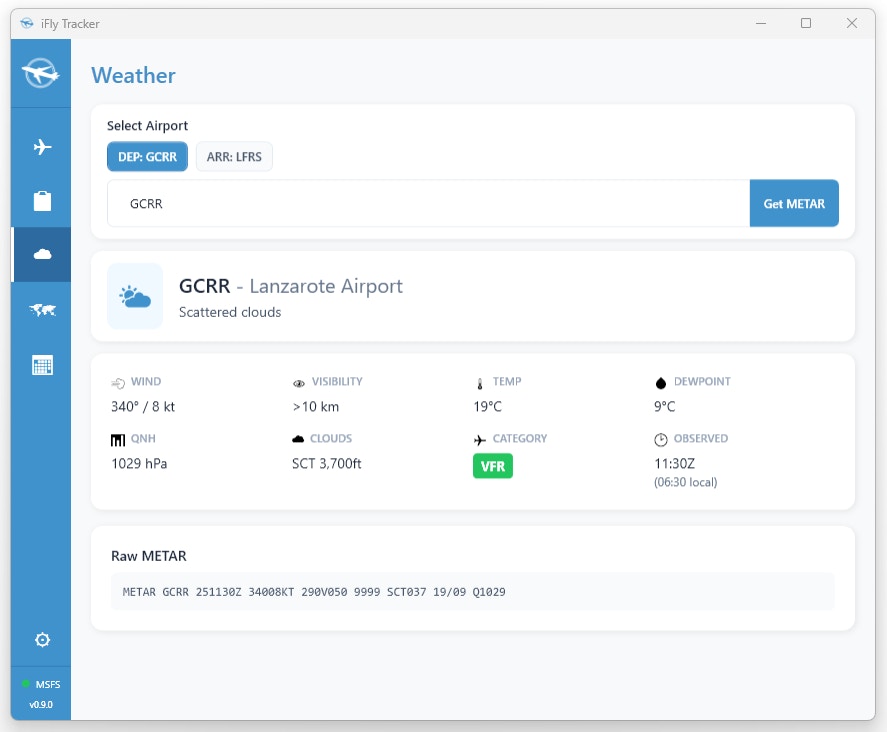The image size is (887, 732).
Task: Open the calendar grid sidebar icon
Action: 42,365
